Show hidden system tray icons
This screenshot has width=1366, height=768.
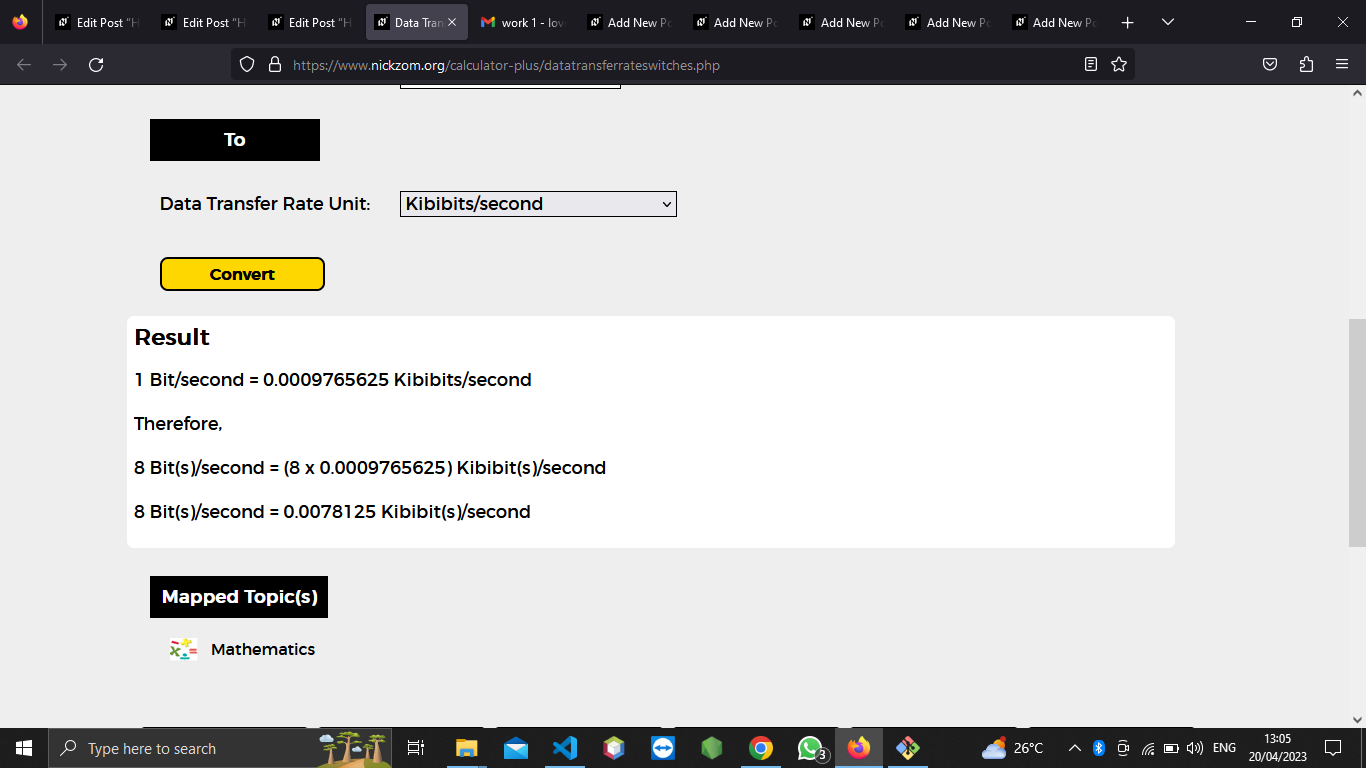1075,748
